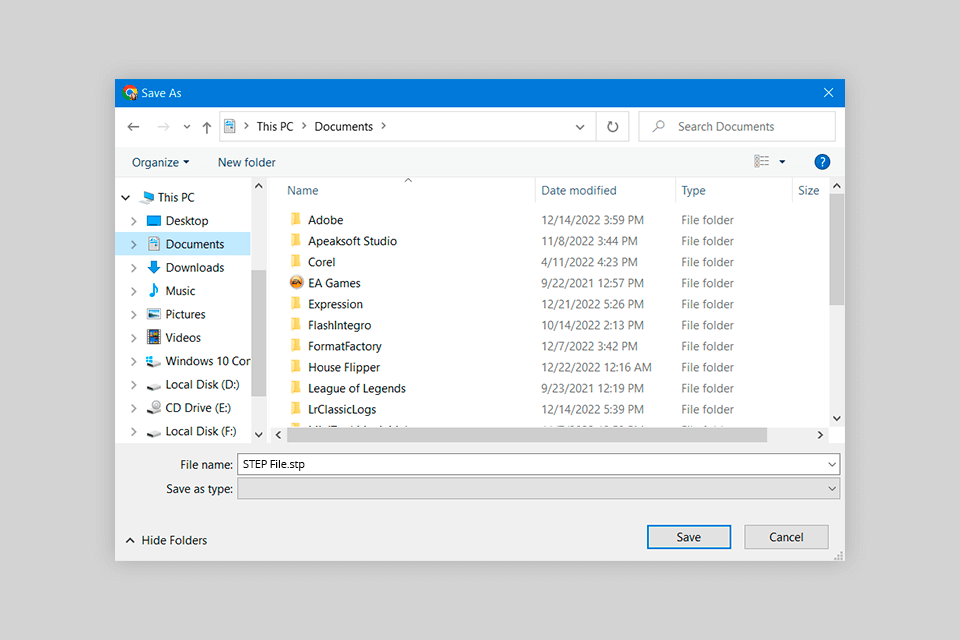Viewport: 960px width, 640px height.
Task: Click the Downloads arrow icon
Action: 154,267
